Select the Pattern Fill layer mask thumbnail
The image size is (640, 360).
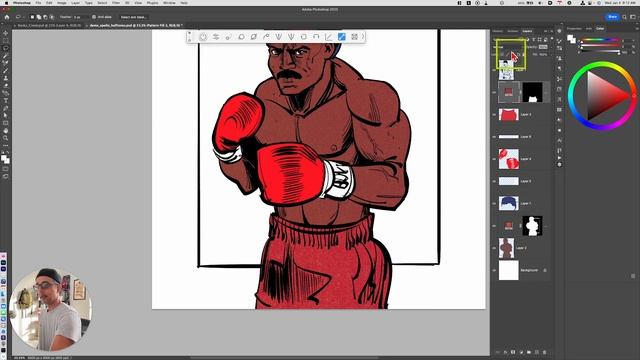533,92
